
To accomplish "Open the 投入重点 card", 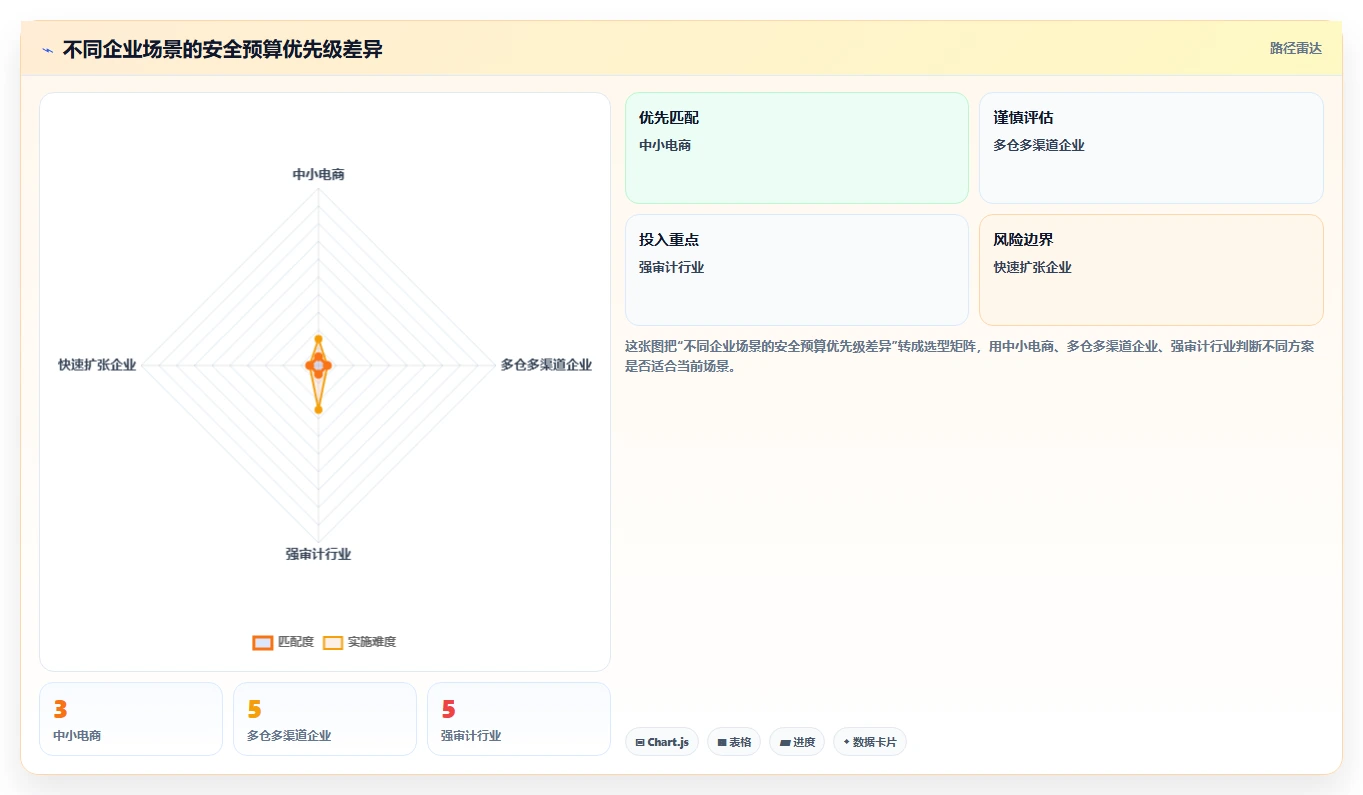I will (797, 270).
